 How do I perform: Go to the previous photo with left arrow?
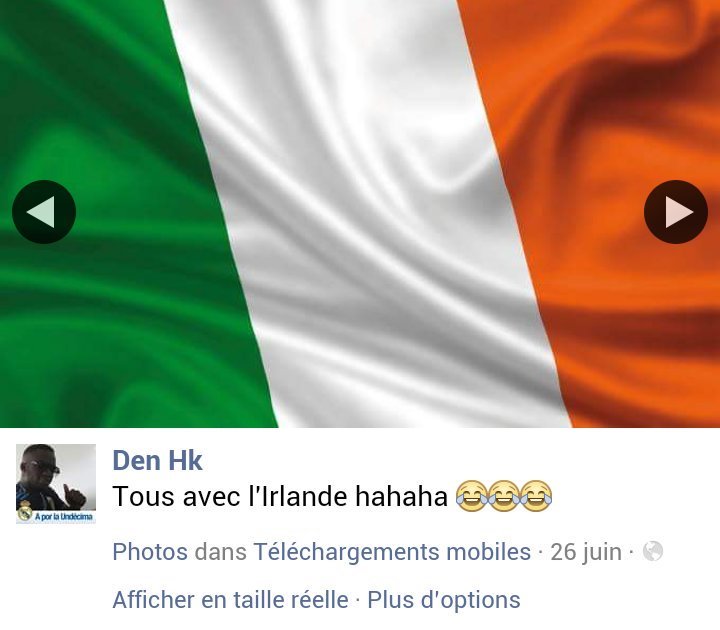point(44,212)
